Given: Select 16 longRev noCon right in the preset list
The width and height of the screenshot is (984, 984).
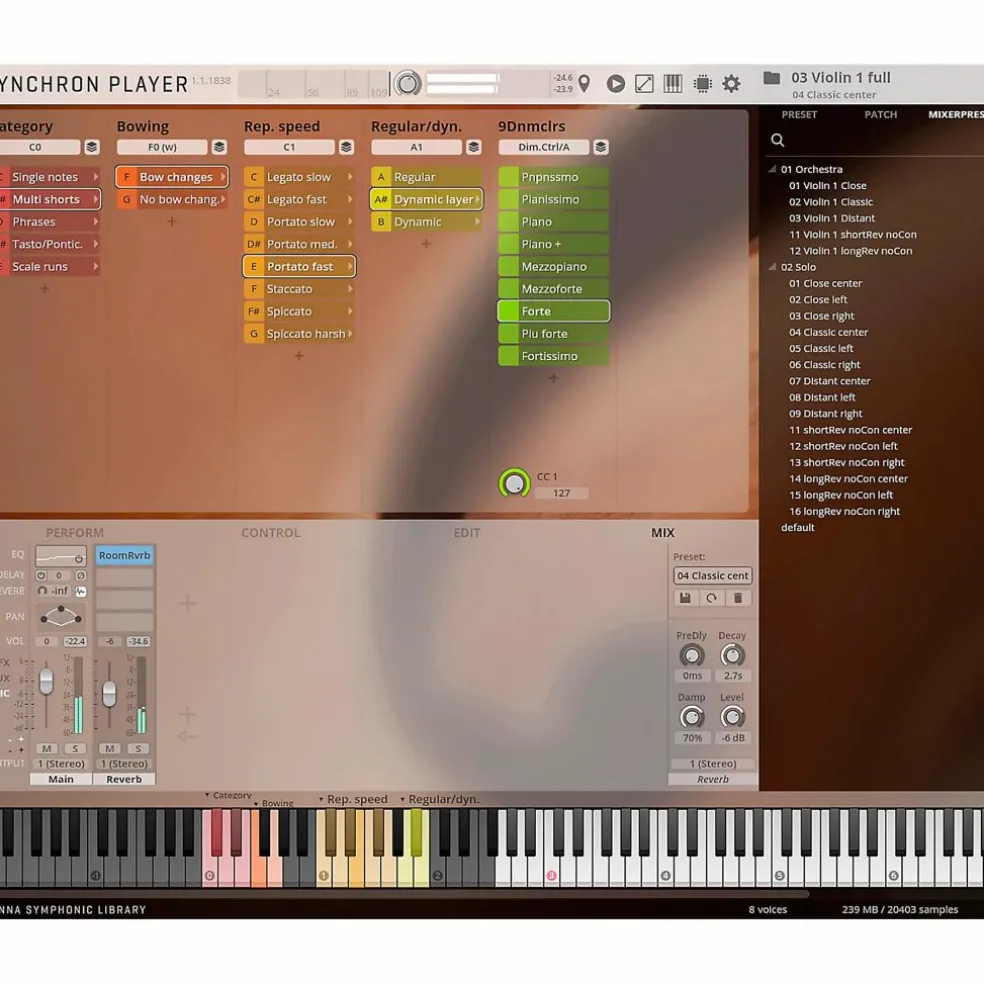Looking at the screenshot, I should coord(844,511).
